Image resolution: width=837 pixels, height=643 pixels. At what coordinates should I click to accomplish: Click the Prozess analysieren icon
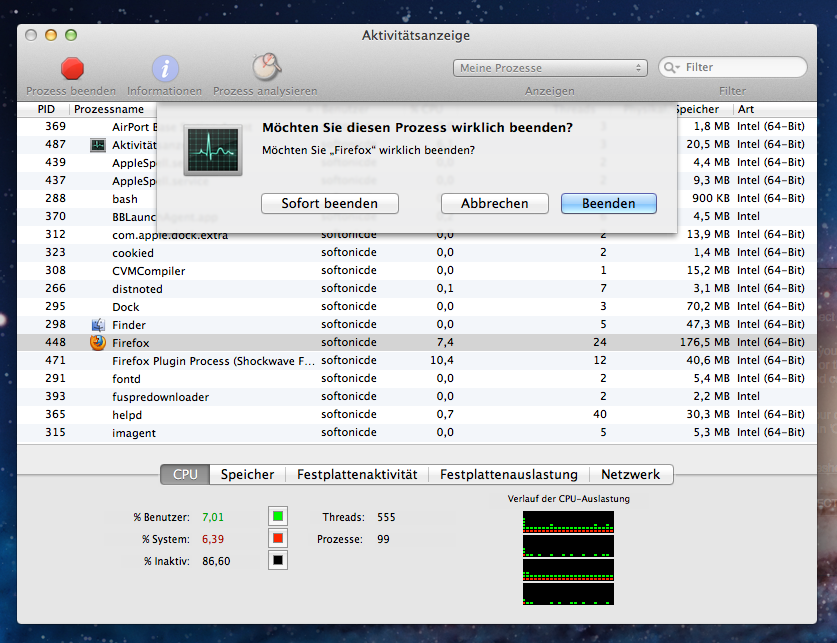point(266,68)
